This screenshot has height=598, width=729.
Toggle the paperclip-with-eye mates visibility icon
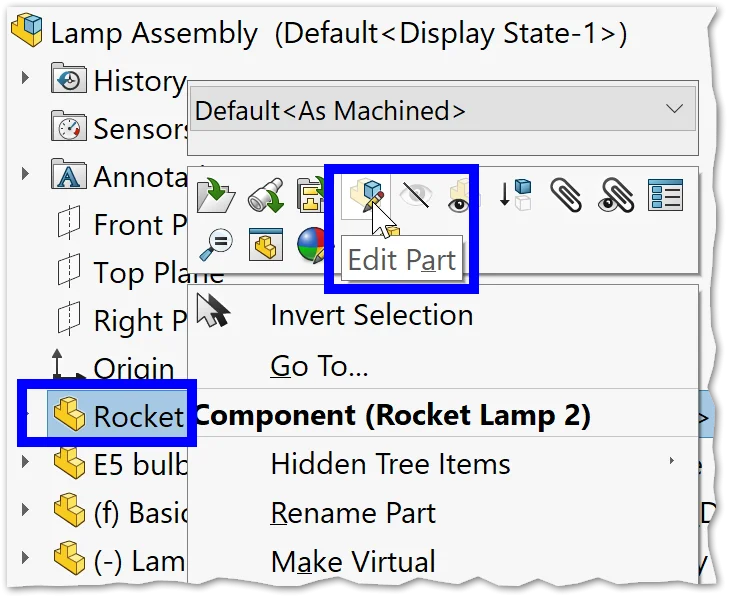coord(616,195)
